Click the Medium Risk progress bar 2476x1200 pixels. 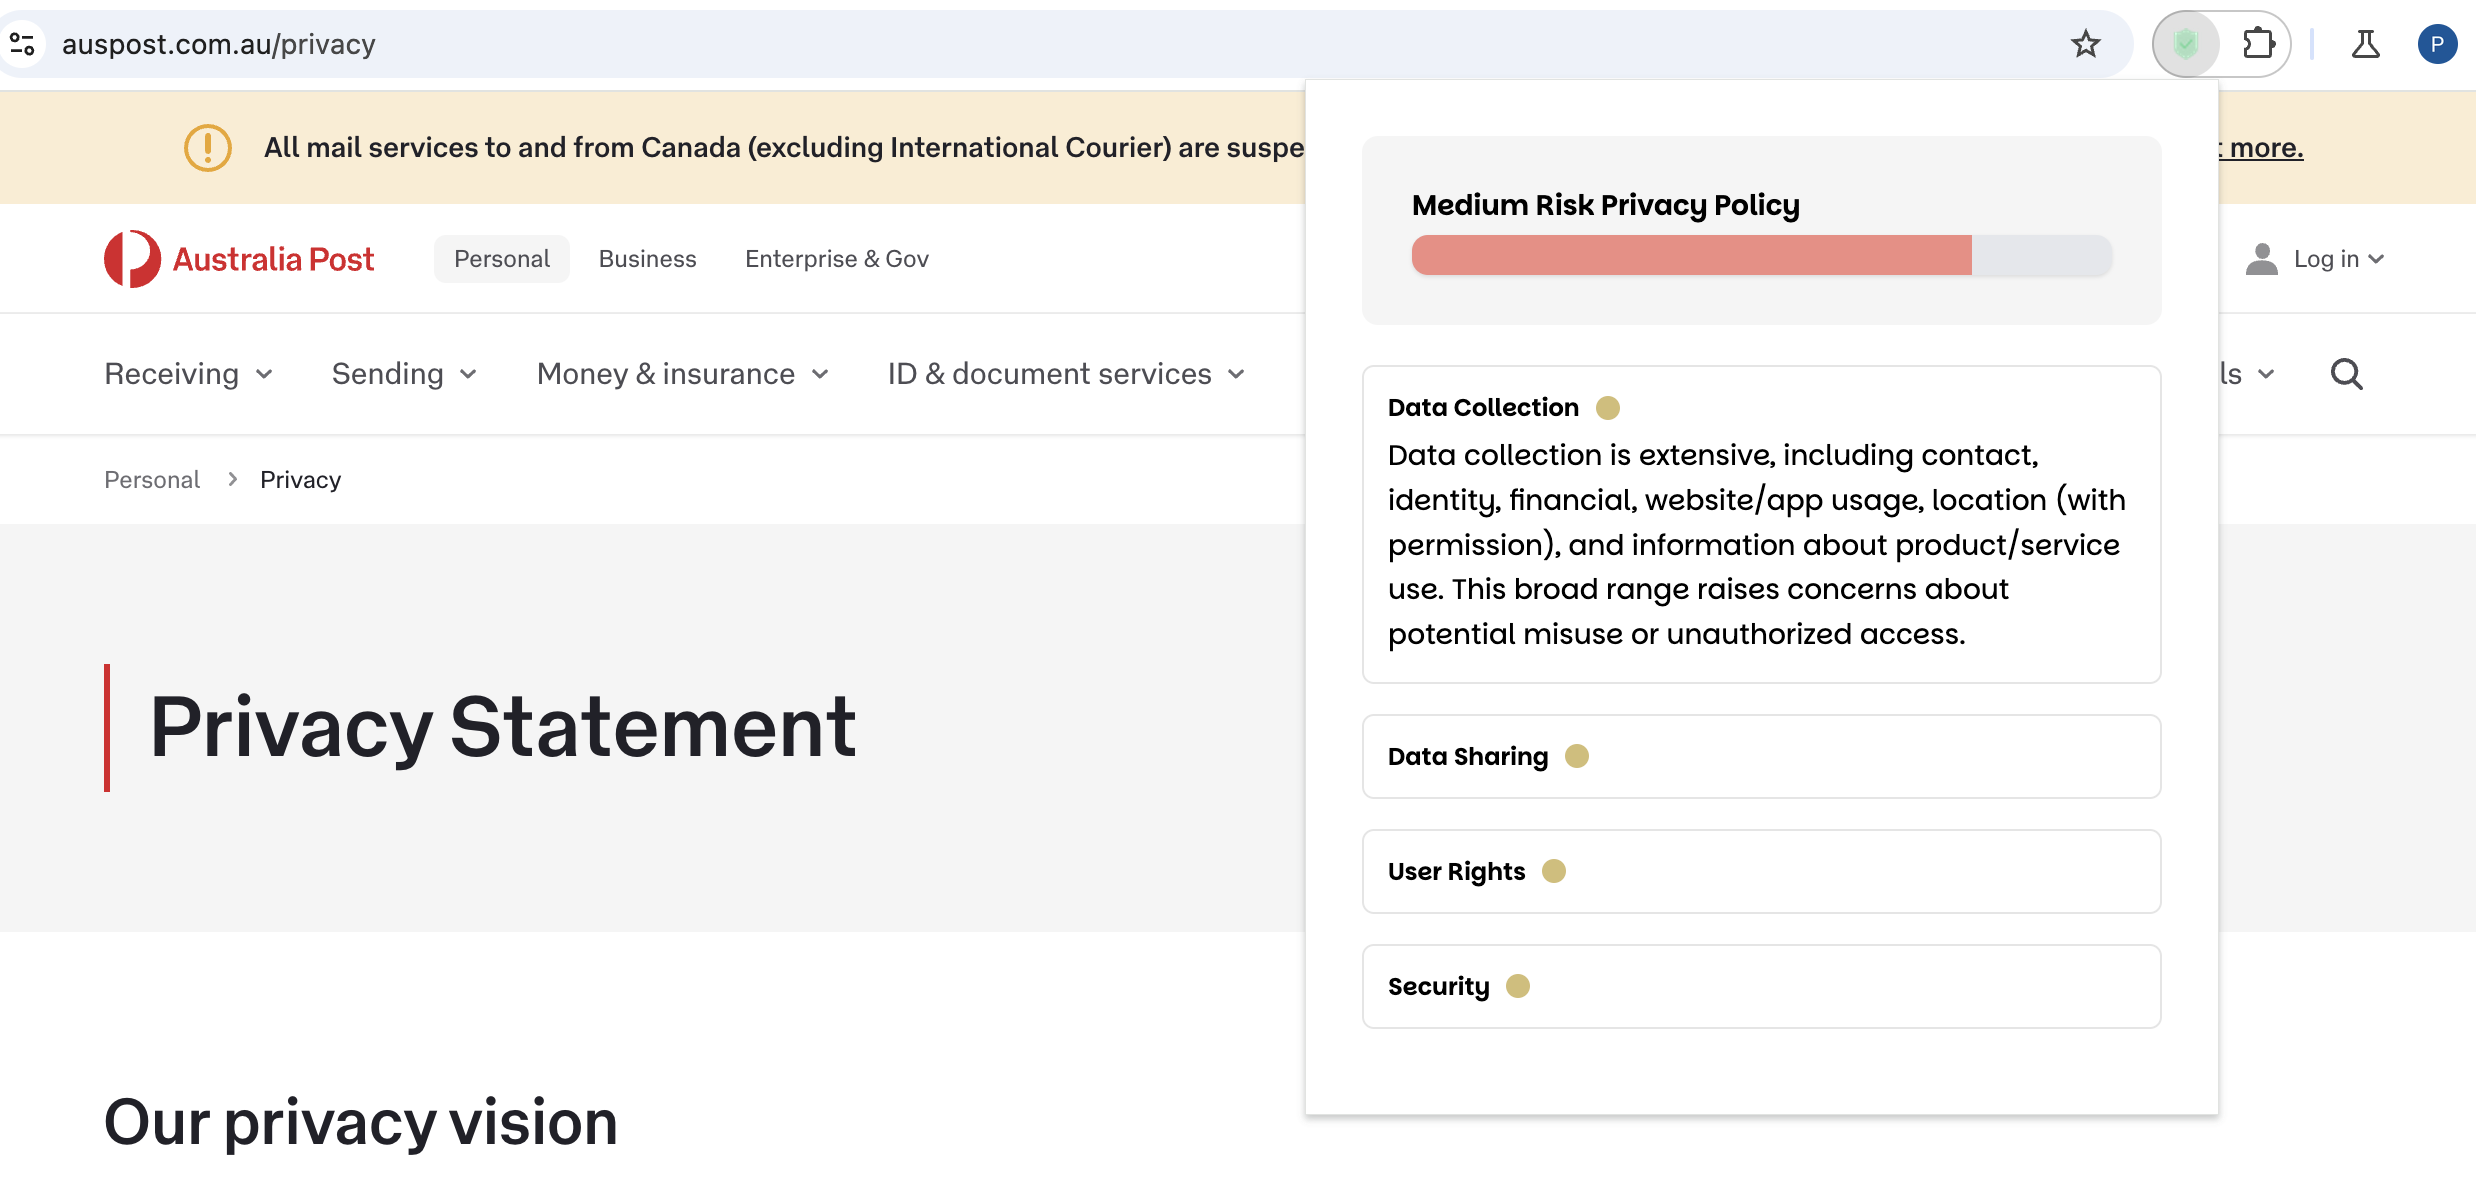(1760, 256)
